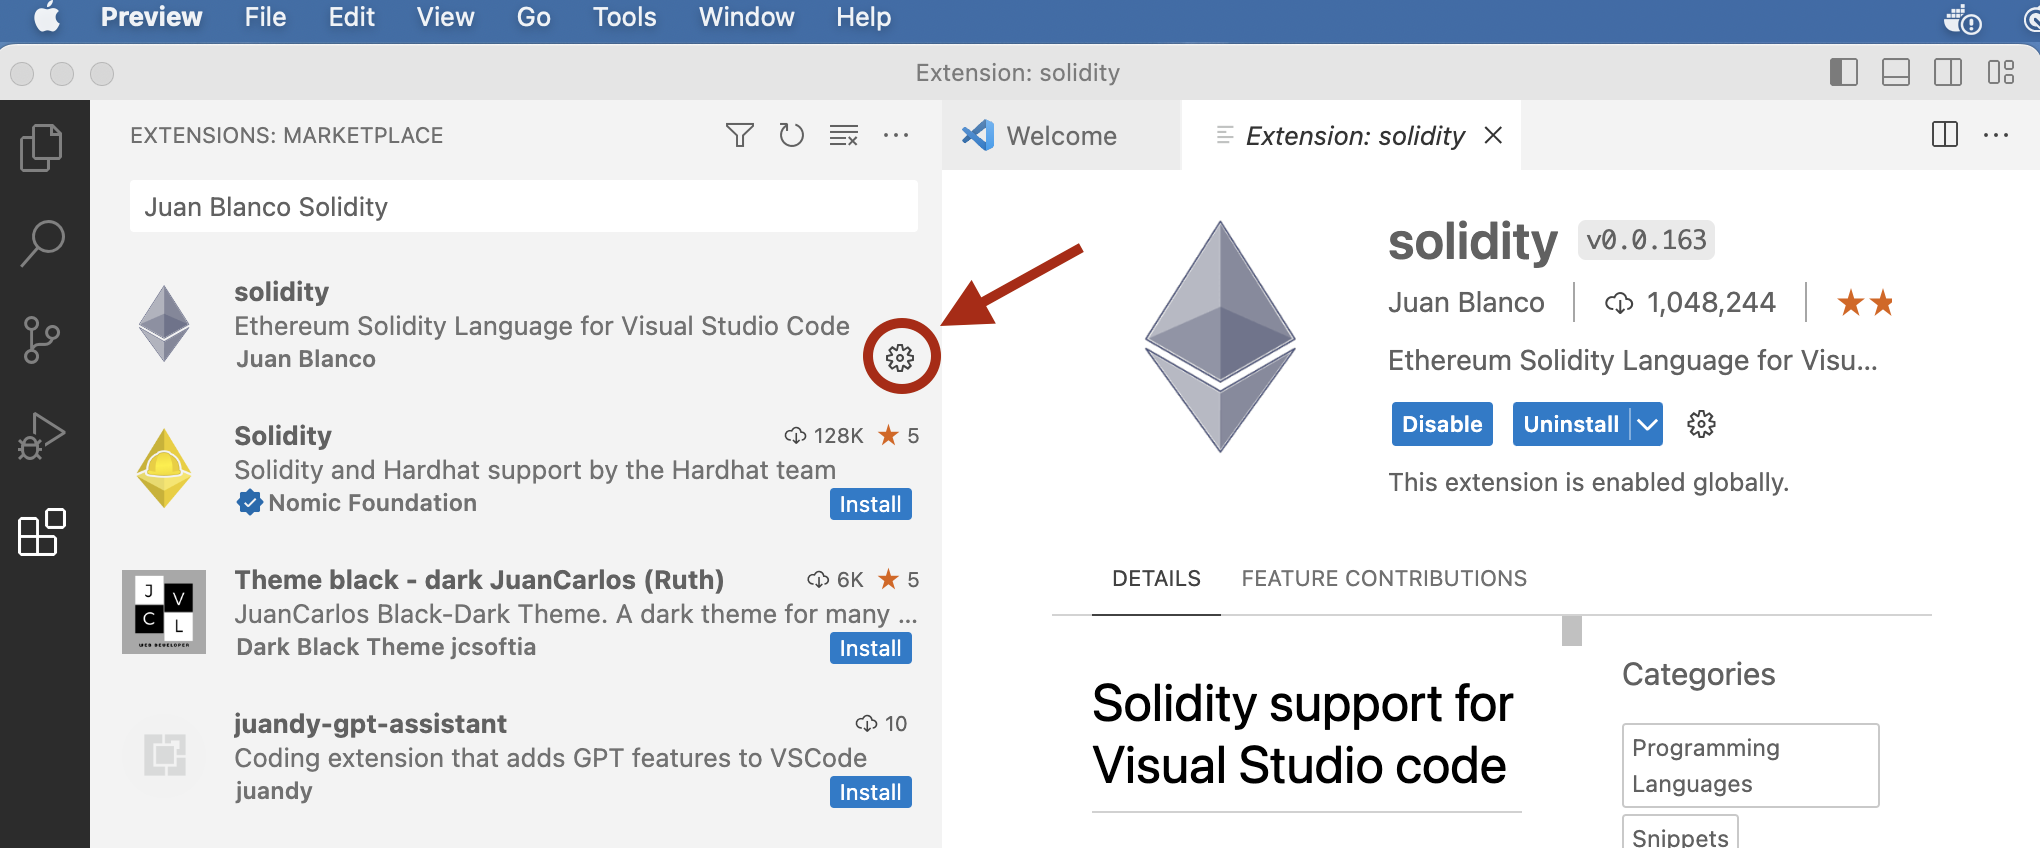
Task: Click the extension search input field
Action: pyautogui.click(x=523, y=207)
